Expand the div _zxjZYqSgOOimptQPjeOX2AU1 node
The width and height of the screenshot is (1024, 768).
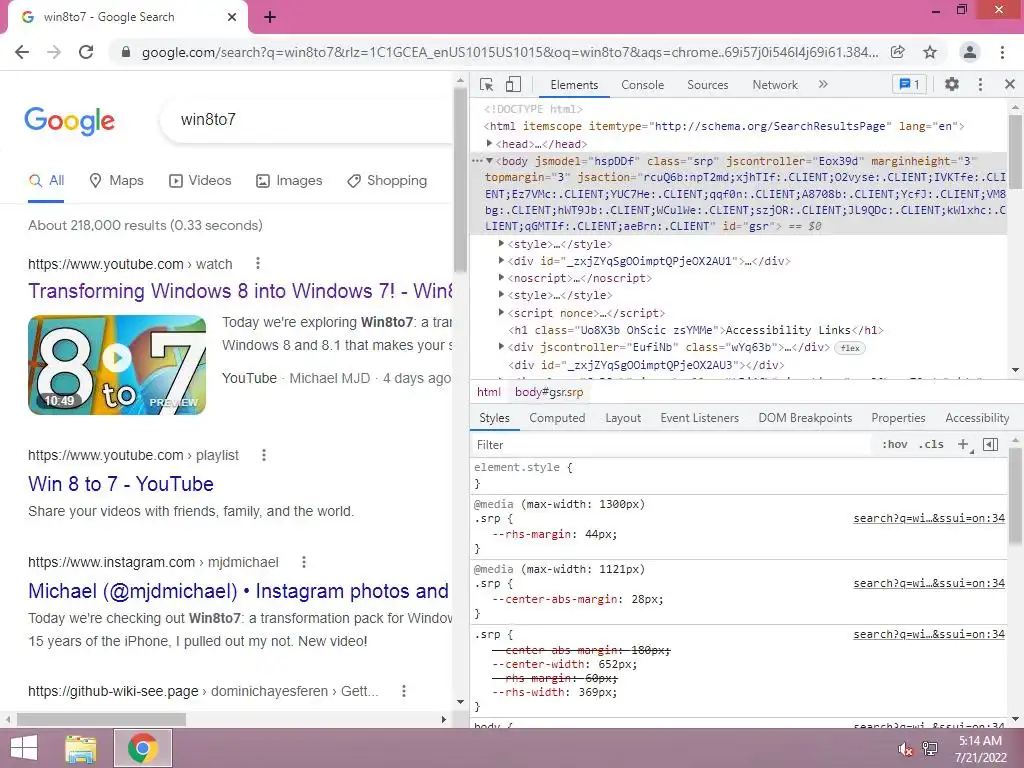click(501, 260)
